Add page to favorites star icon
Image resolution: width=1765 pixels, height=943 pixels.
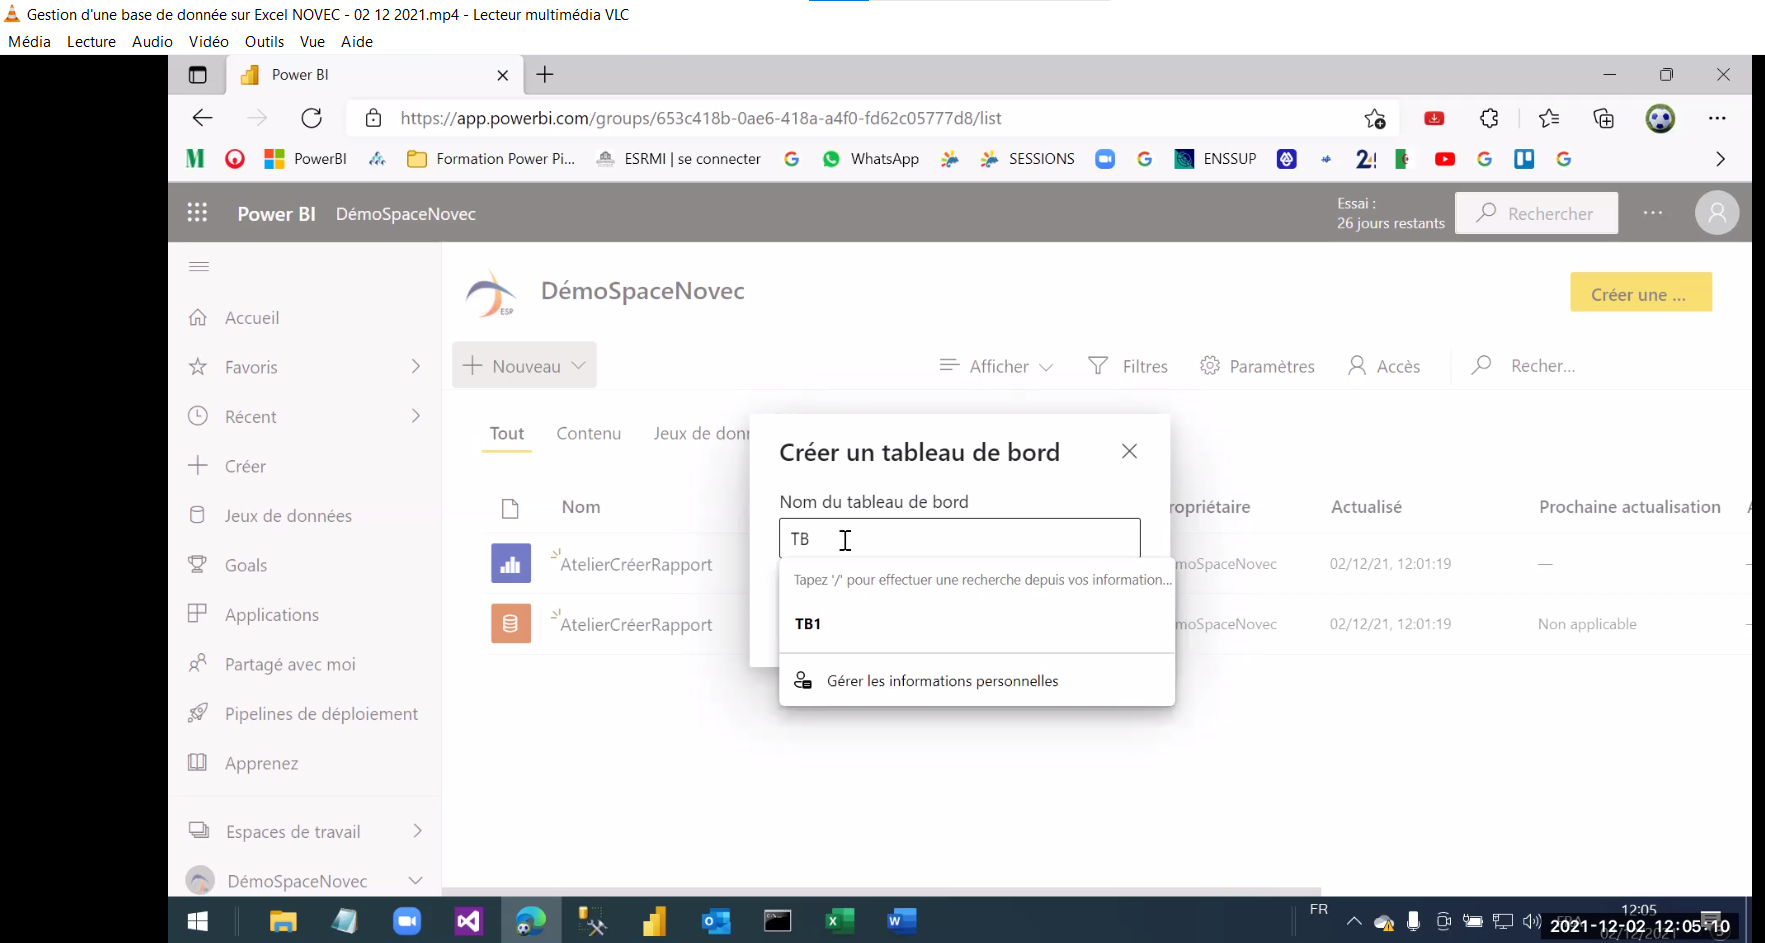point(1375,118)
